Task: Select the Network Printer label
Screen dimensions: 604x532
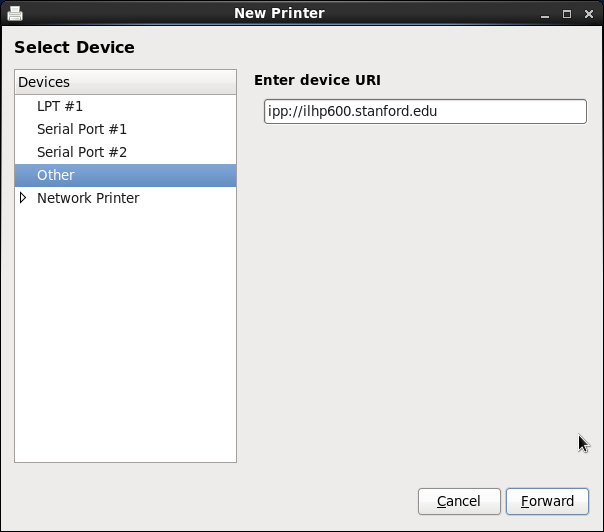Action: tap(88, 198)
